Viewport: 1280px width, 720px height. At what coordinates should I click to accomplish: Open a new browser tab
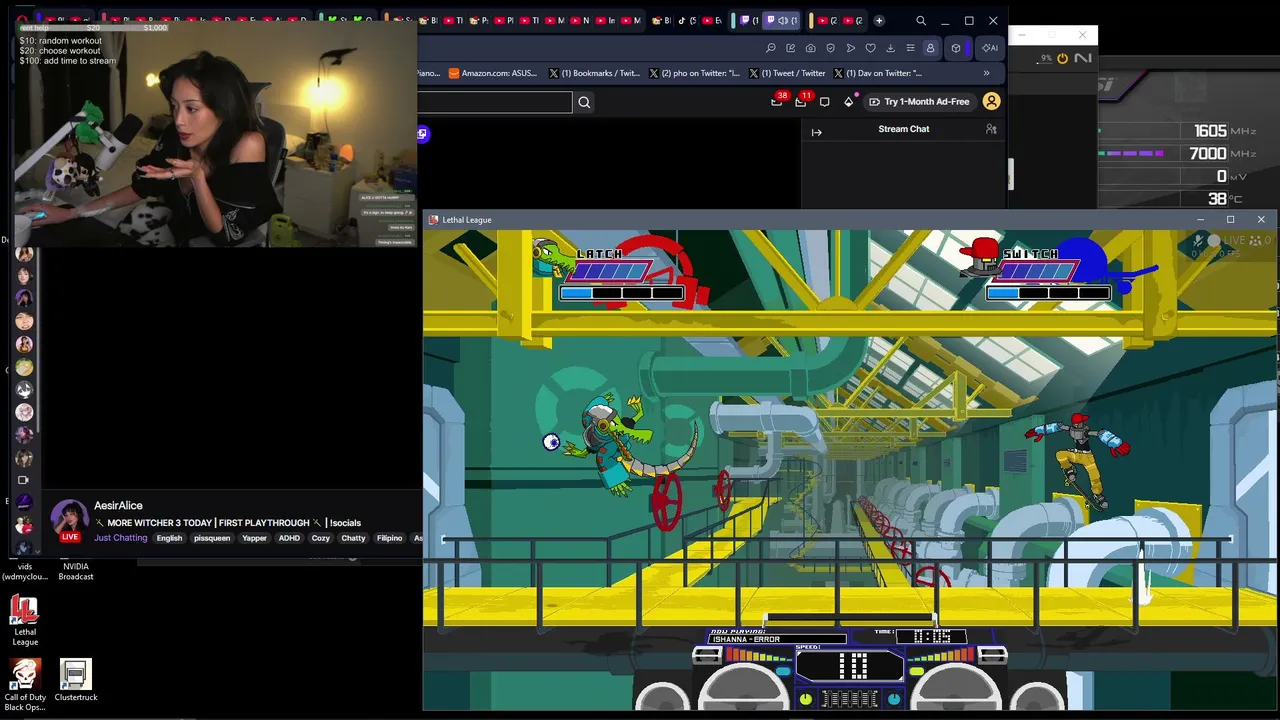pyautogui.click(x=879, y=20)
